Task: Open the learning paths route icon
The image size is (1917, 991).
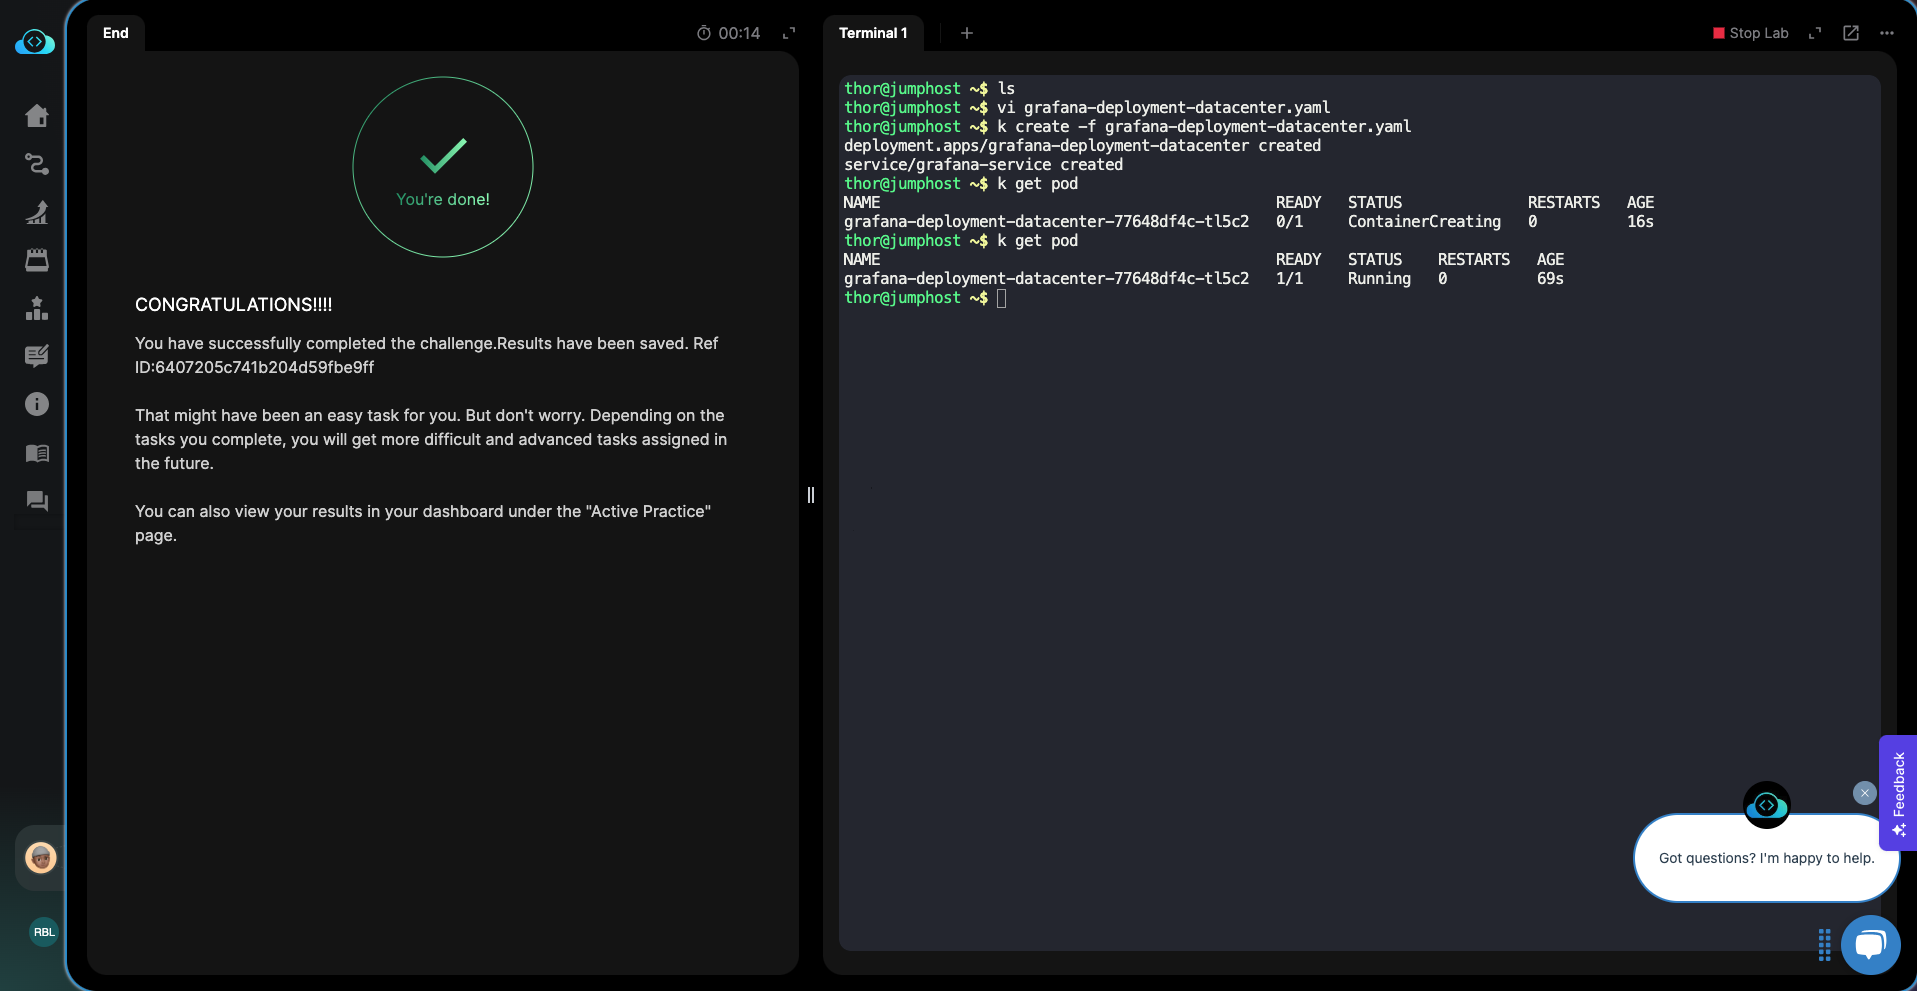Action: [37, 164]
